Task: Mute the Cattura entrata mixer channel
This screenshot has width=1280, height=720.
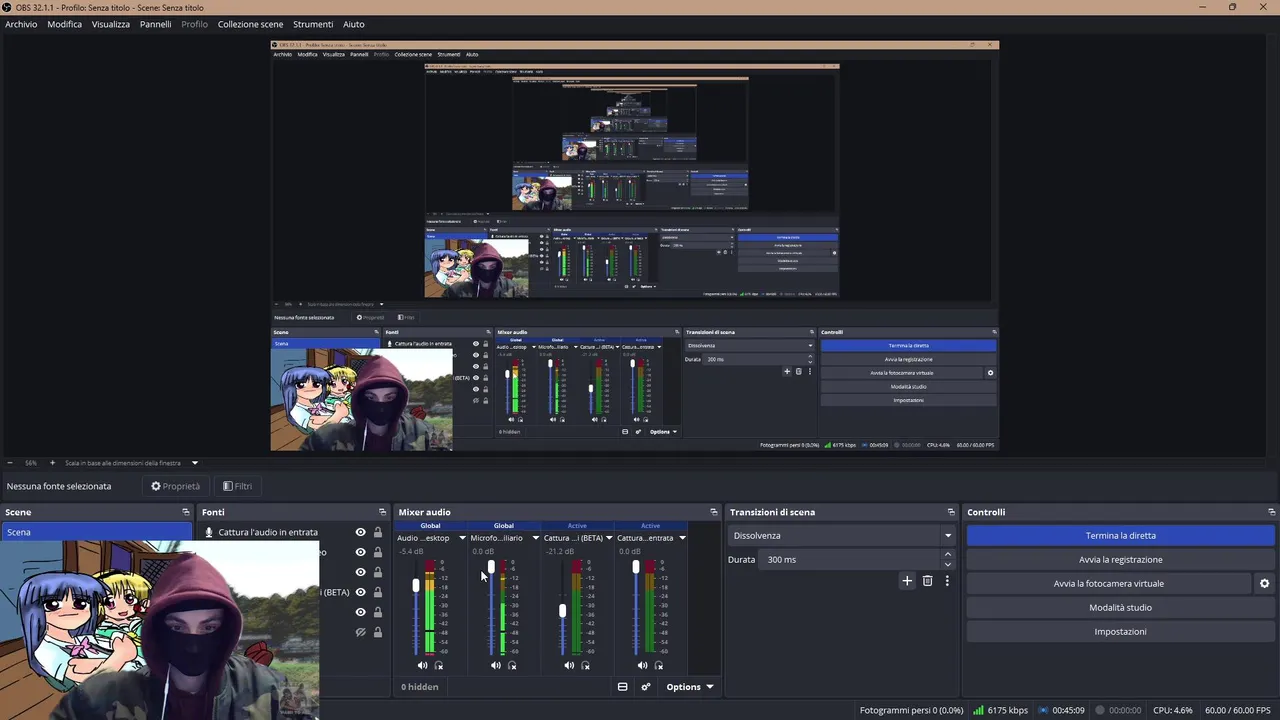Action: pyautogui.click(x=643, y=665)
